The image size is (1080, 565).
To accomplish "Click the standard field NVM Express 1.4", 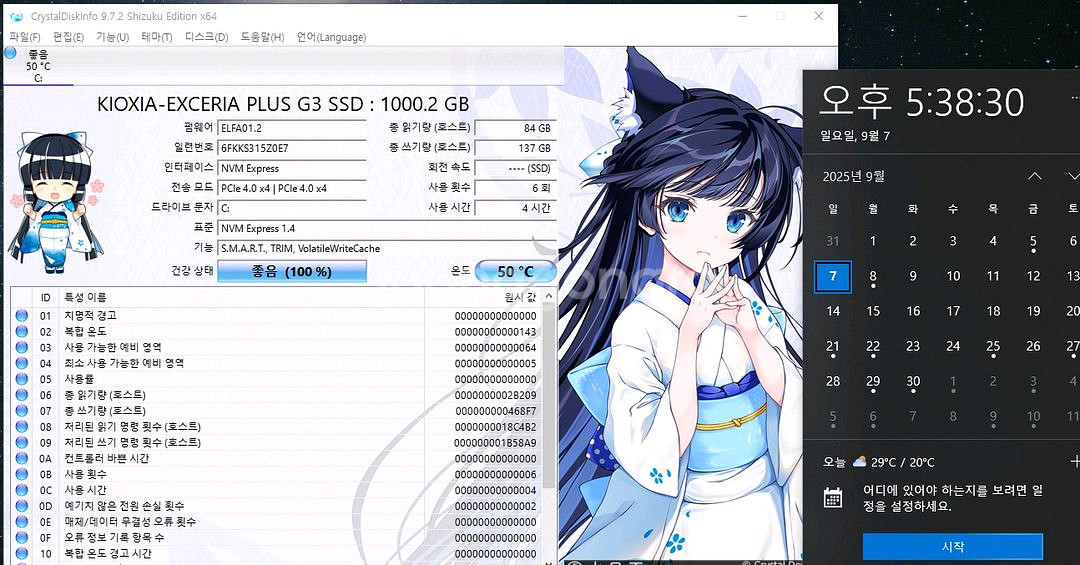I will coord(387,228).
